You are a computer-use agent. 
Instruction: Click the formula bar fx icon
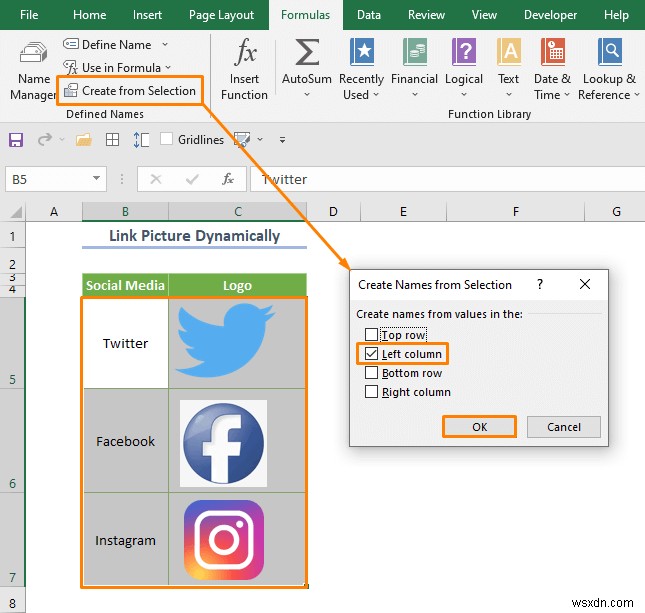tap(228, 179)
